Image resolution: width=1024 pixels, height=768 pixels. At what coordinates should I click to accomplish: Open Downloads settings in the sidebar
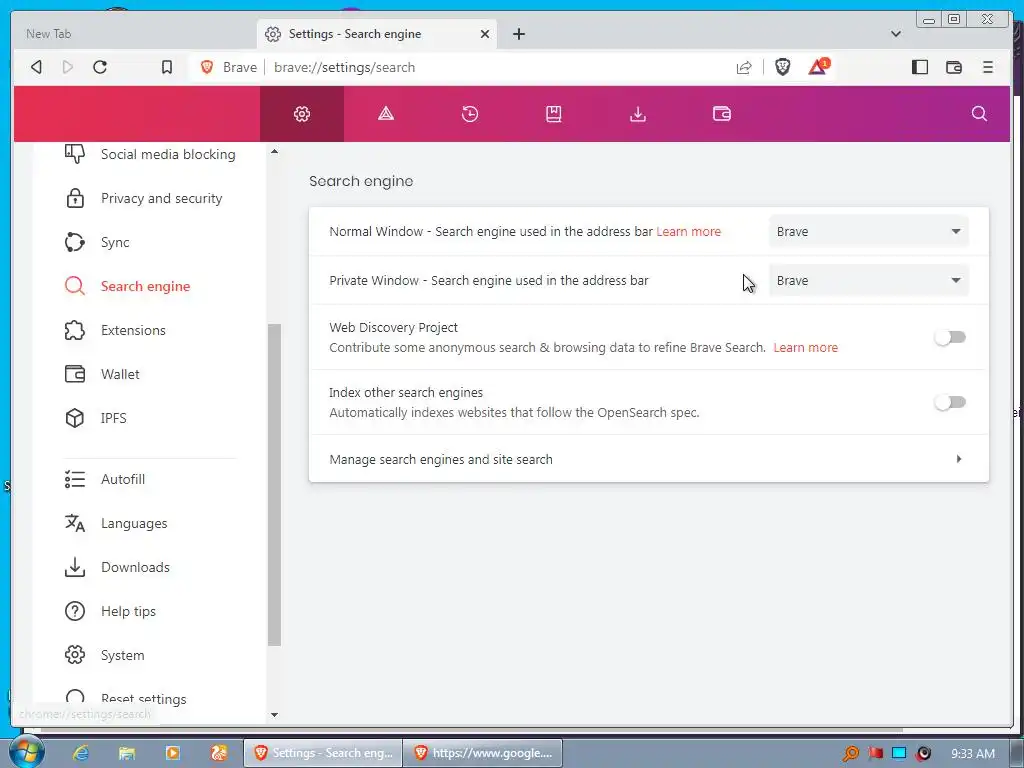point(117,567)
